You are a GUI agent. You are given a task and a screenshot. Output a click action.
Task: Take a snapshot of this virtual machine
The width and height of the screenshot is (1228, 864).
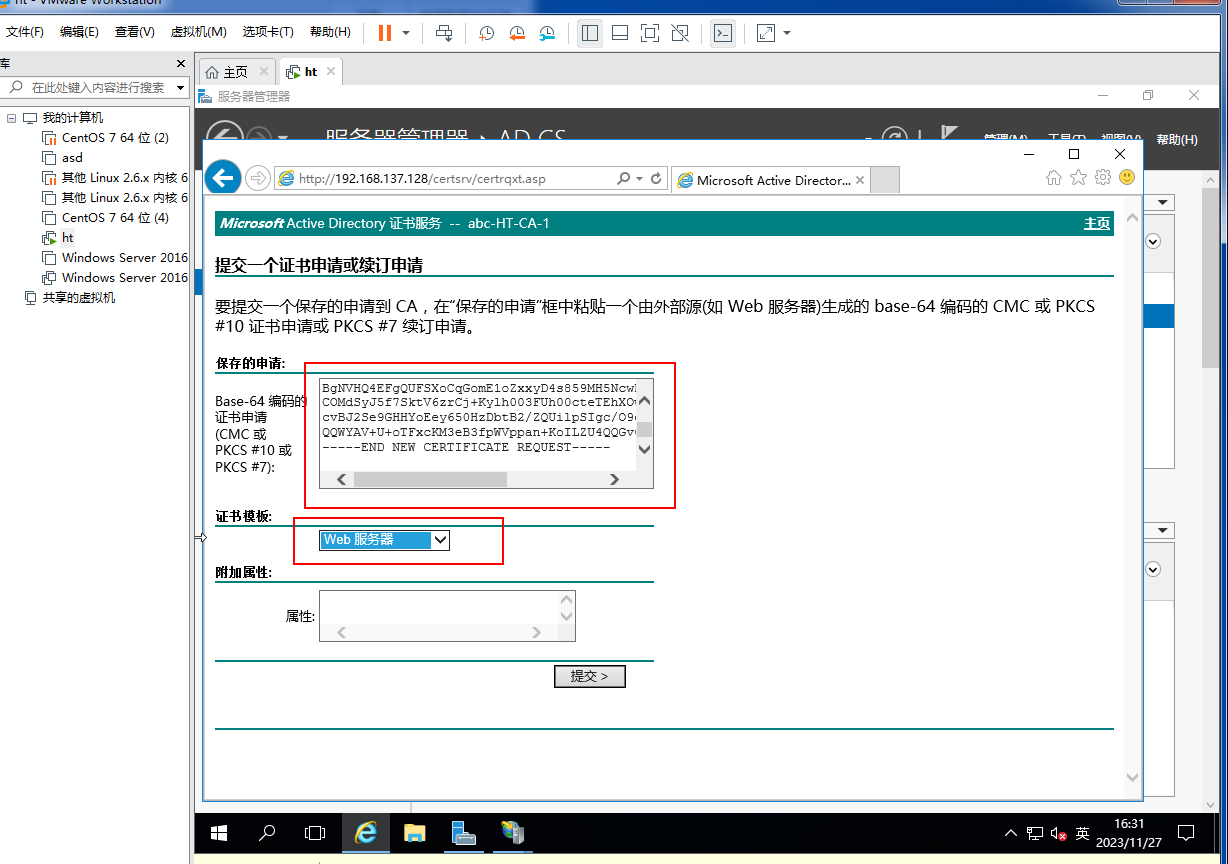point(486,33)
